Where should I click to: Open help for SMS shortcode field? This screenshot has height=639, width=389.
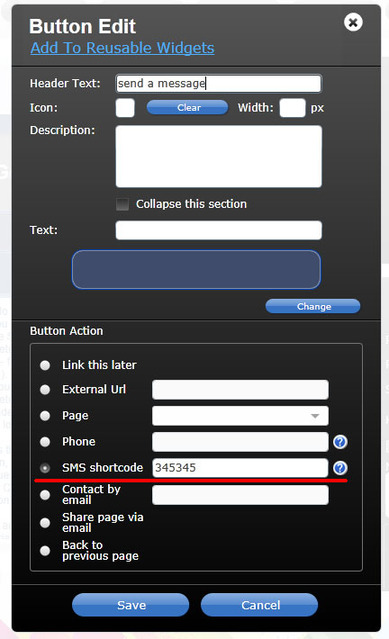point(340,468)
